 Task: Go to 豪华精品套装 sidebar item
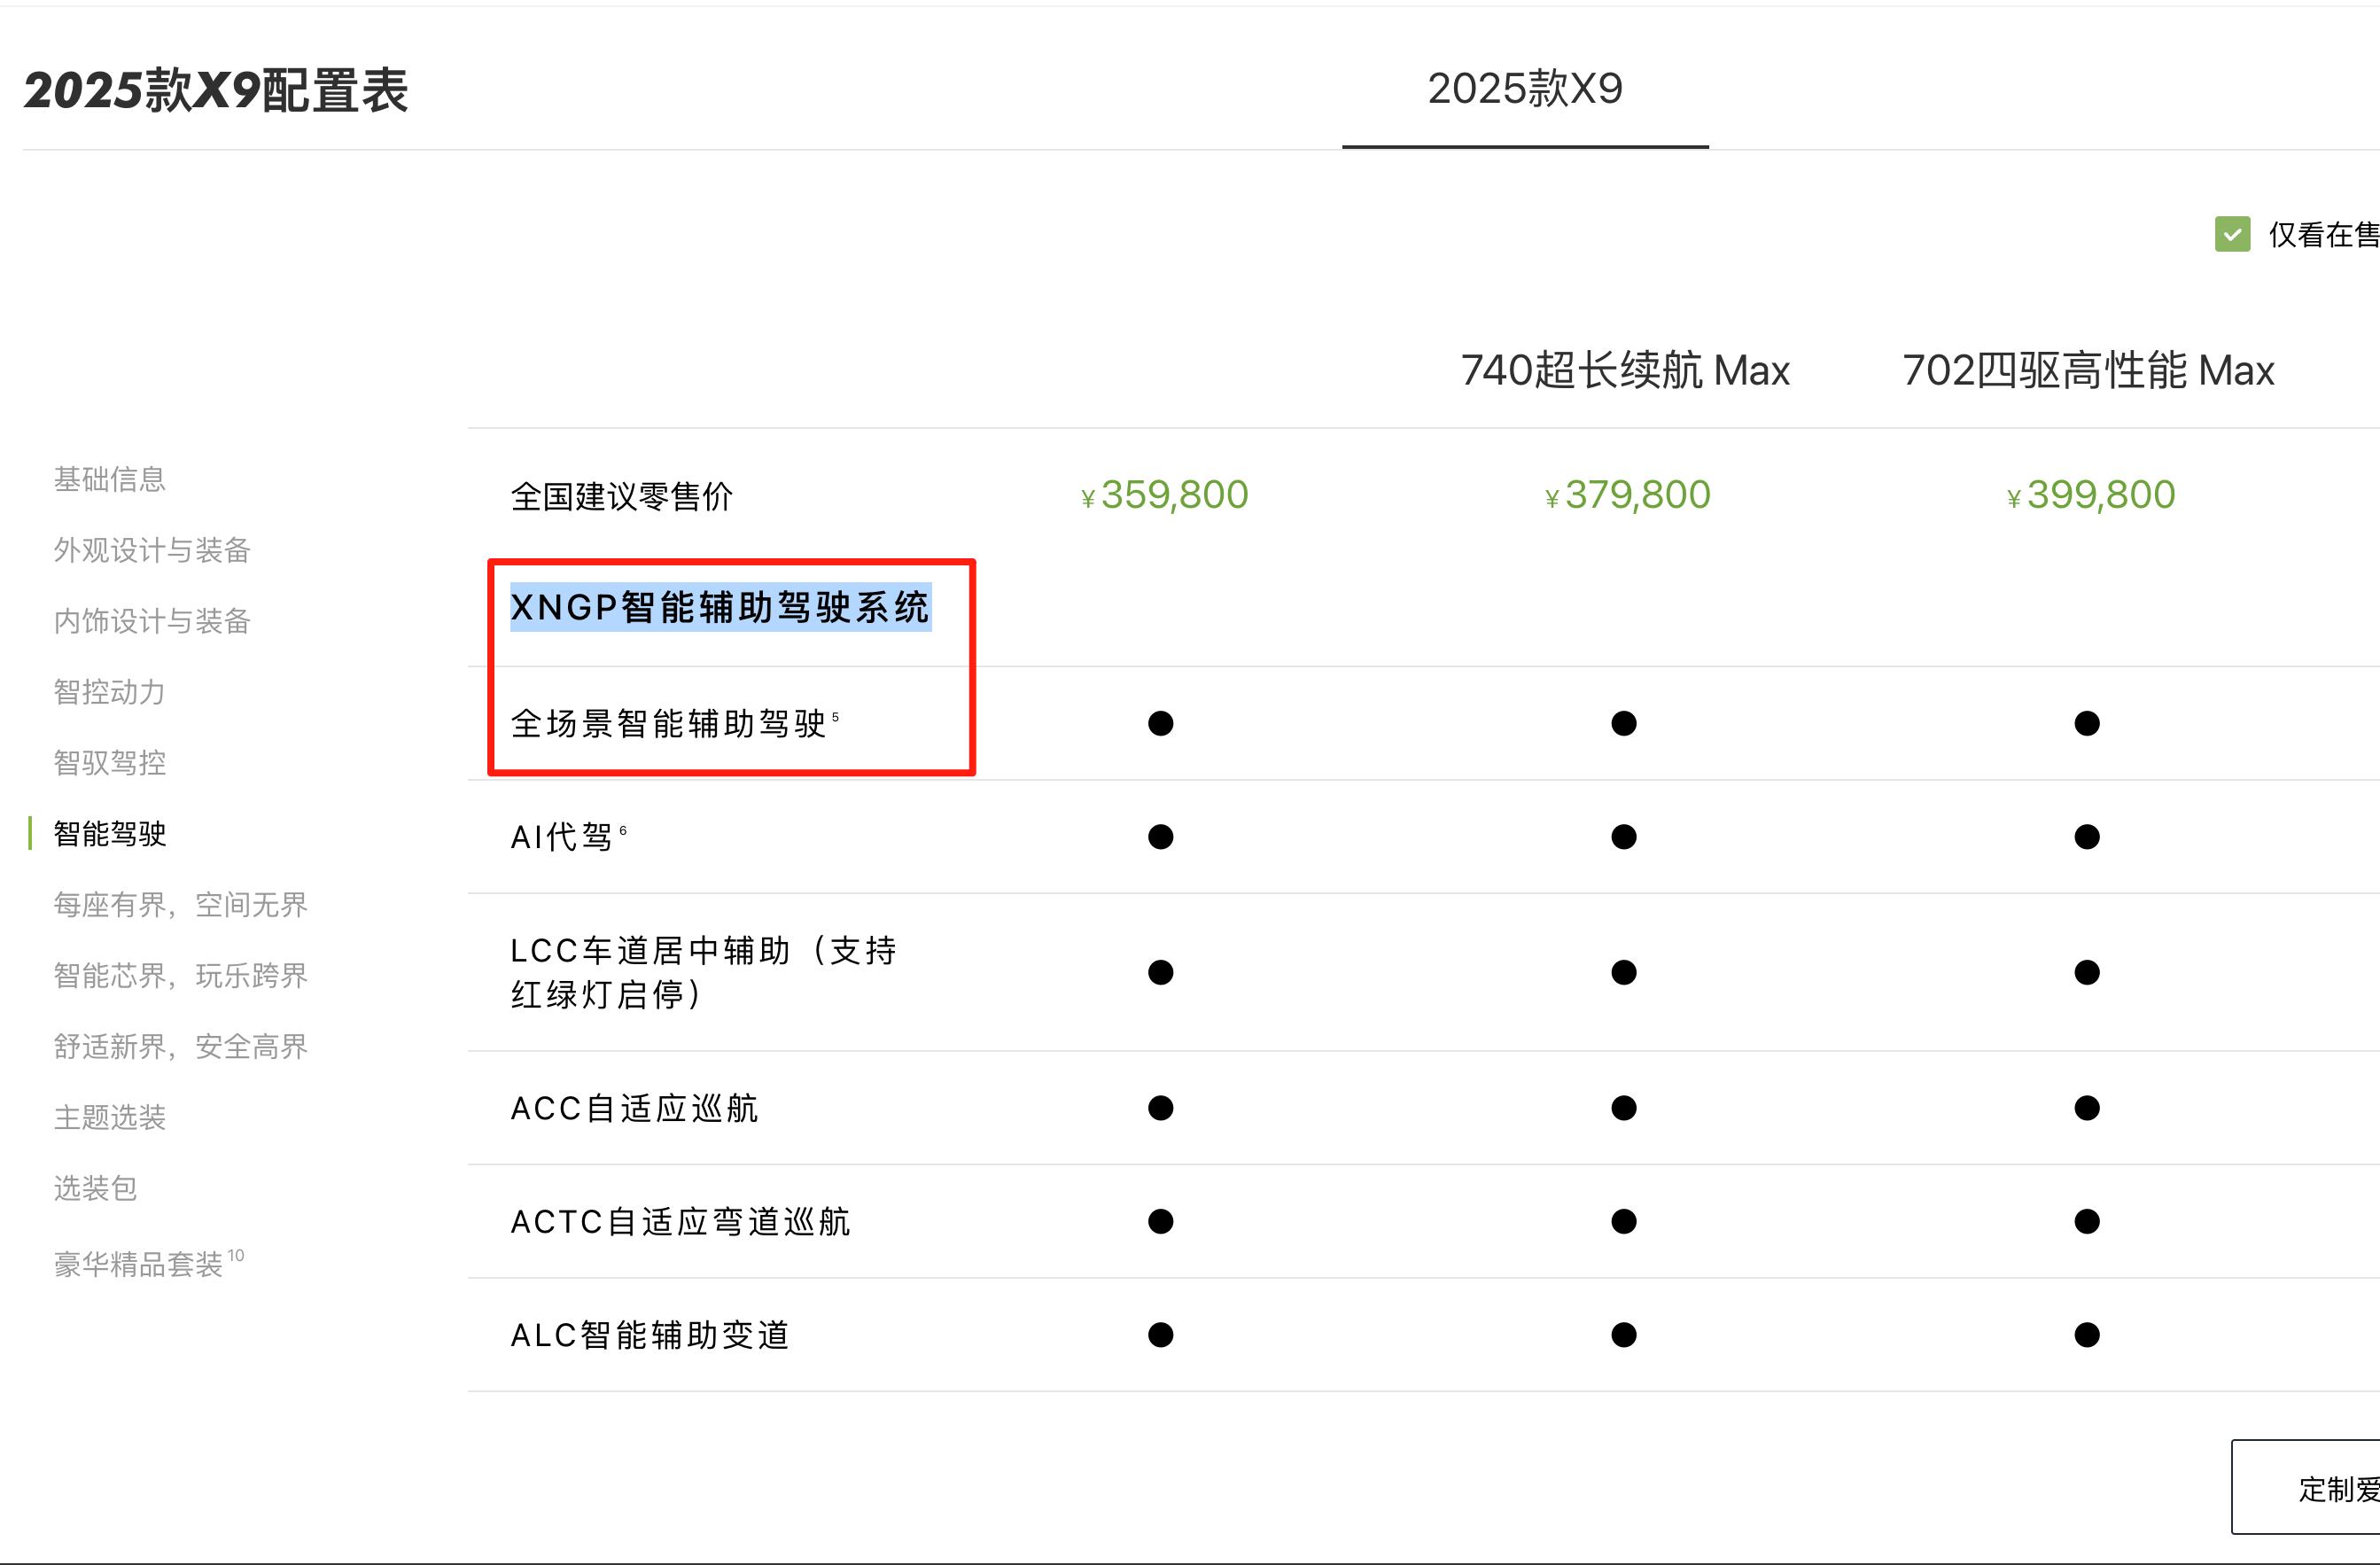click(148, 1263)
